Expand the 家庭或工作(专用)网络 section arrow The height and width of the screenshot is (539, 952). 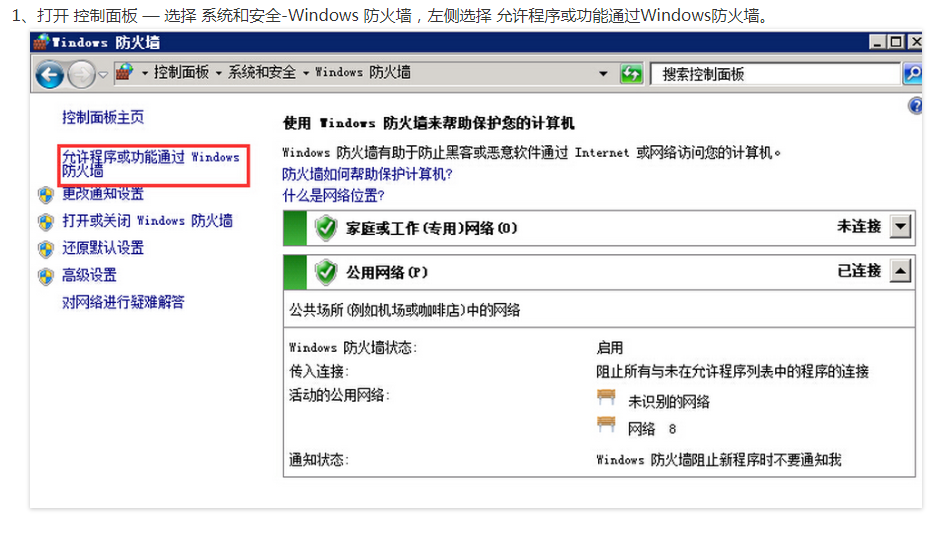(900, 227)
